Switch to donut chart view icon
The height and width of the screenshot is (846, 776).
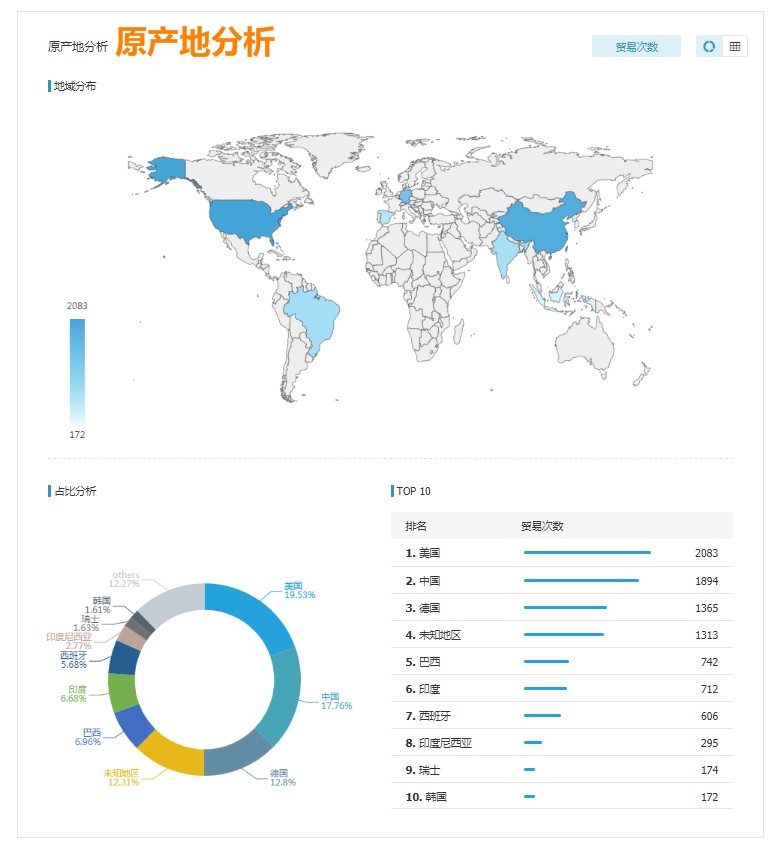point(709,46)
